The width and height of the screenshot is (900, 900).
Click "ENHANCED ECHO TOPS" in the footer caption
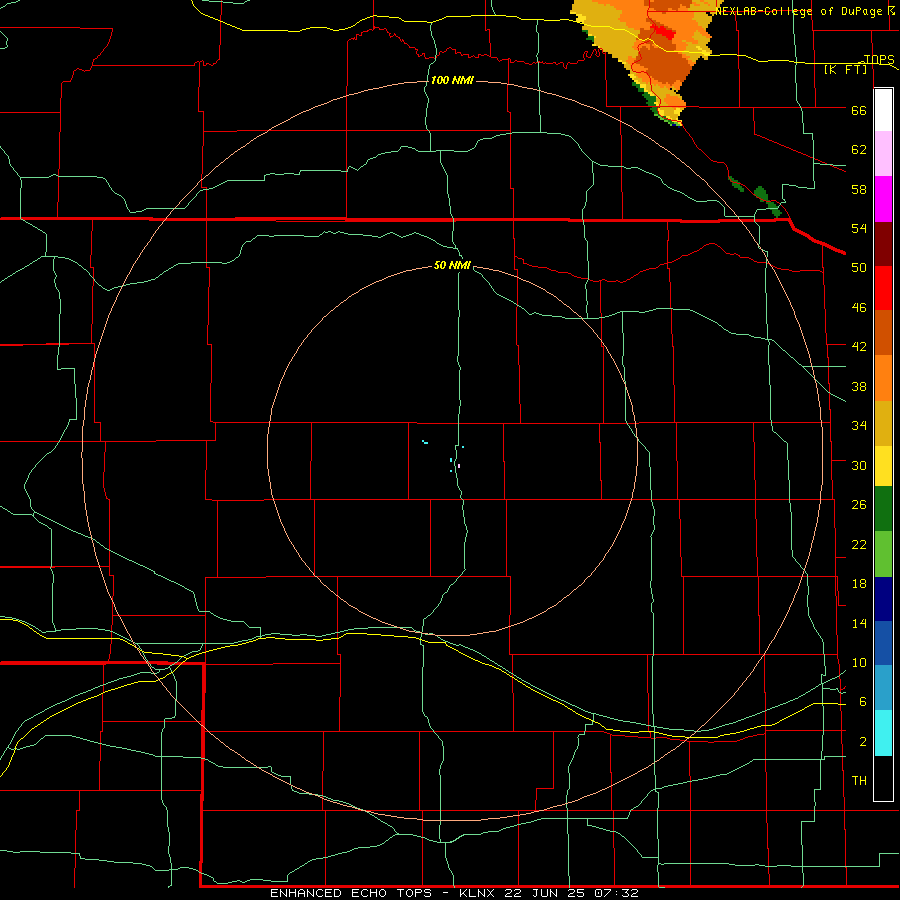pos(350,893)
